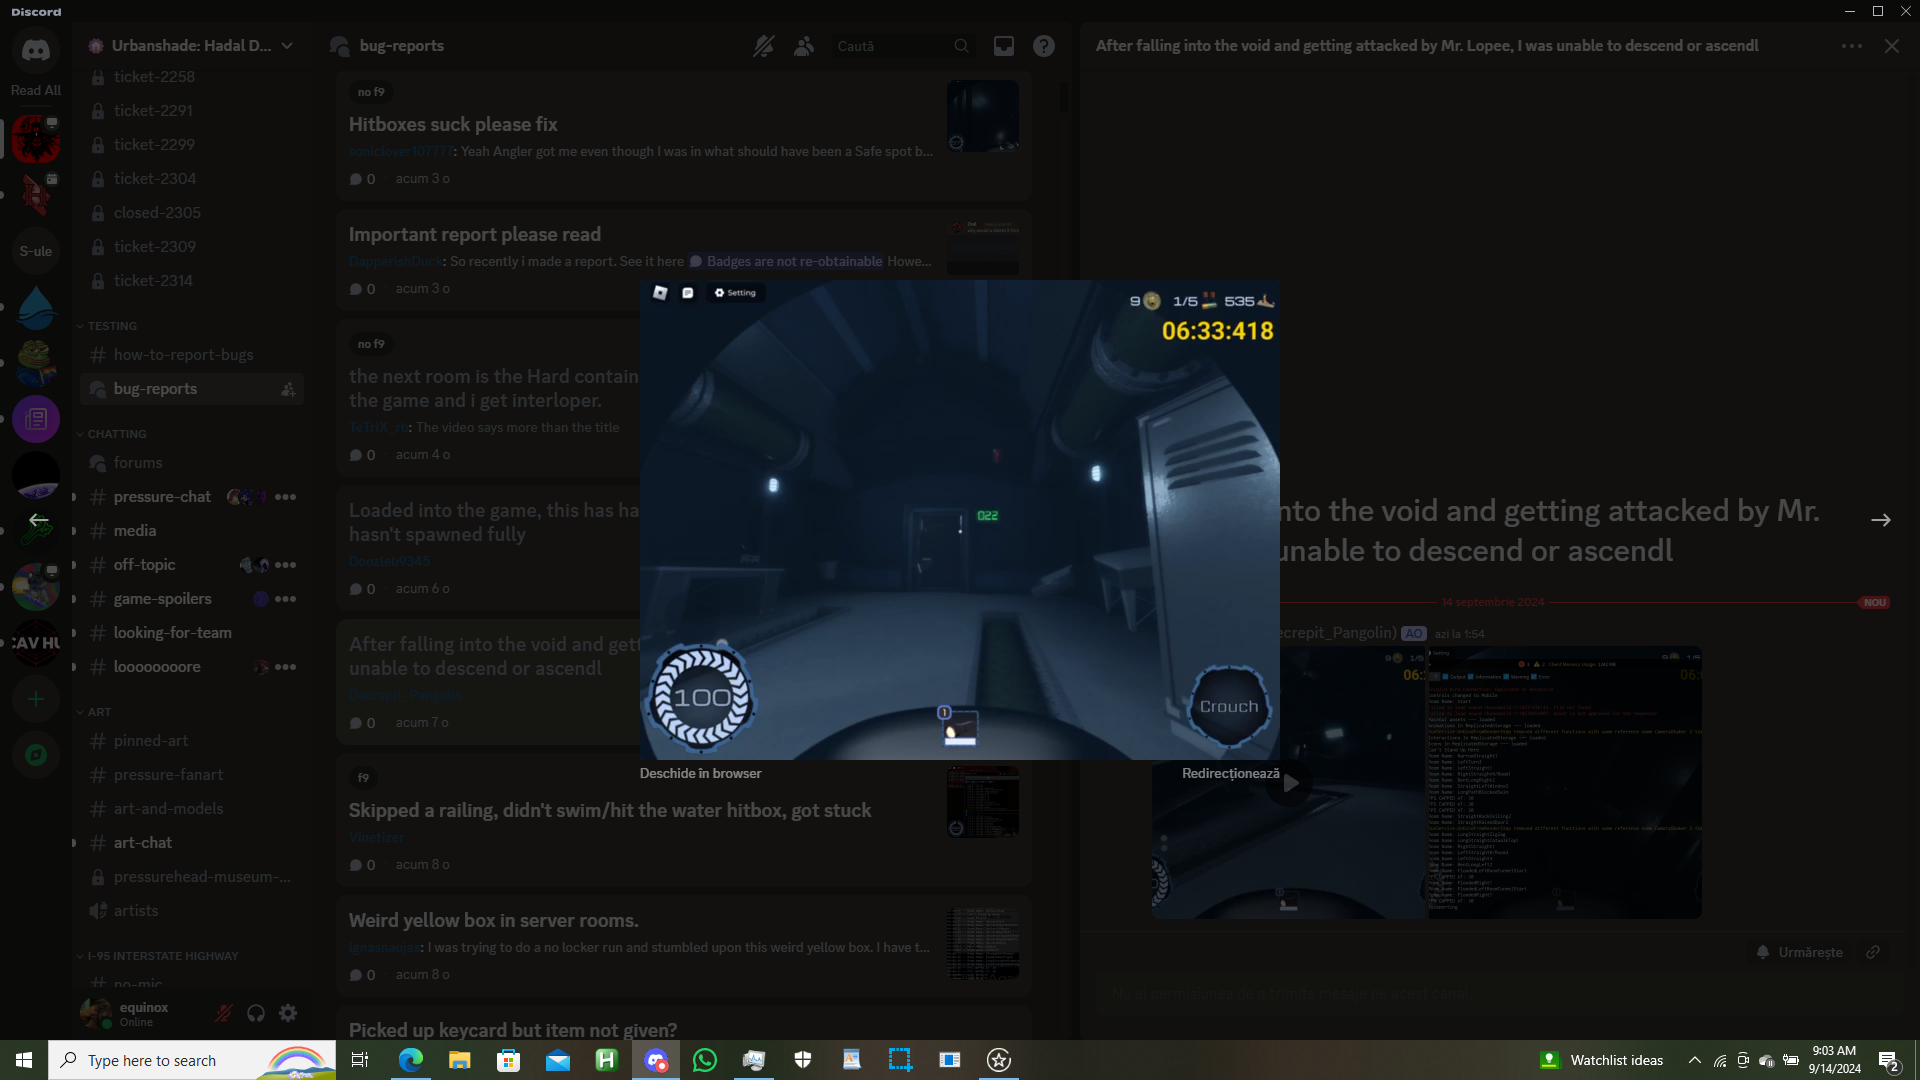The image size is (1920, 1080).
Task: Click the Caută search field
Action: 890,46
